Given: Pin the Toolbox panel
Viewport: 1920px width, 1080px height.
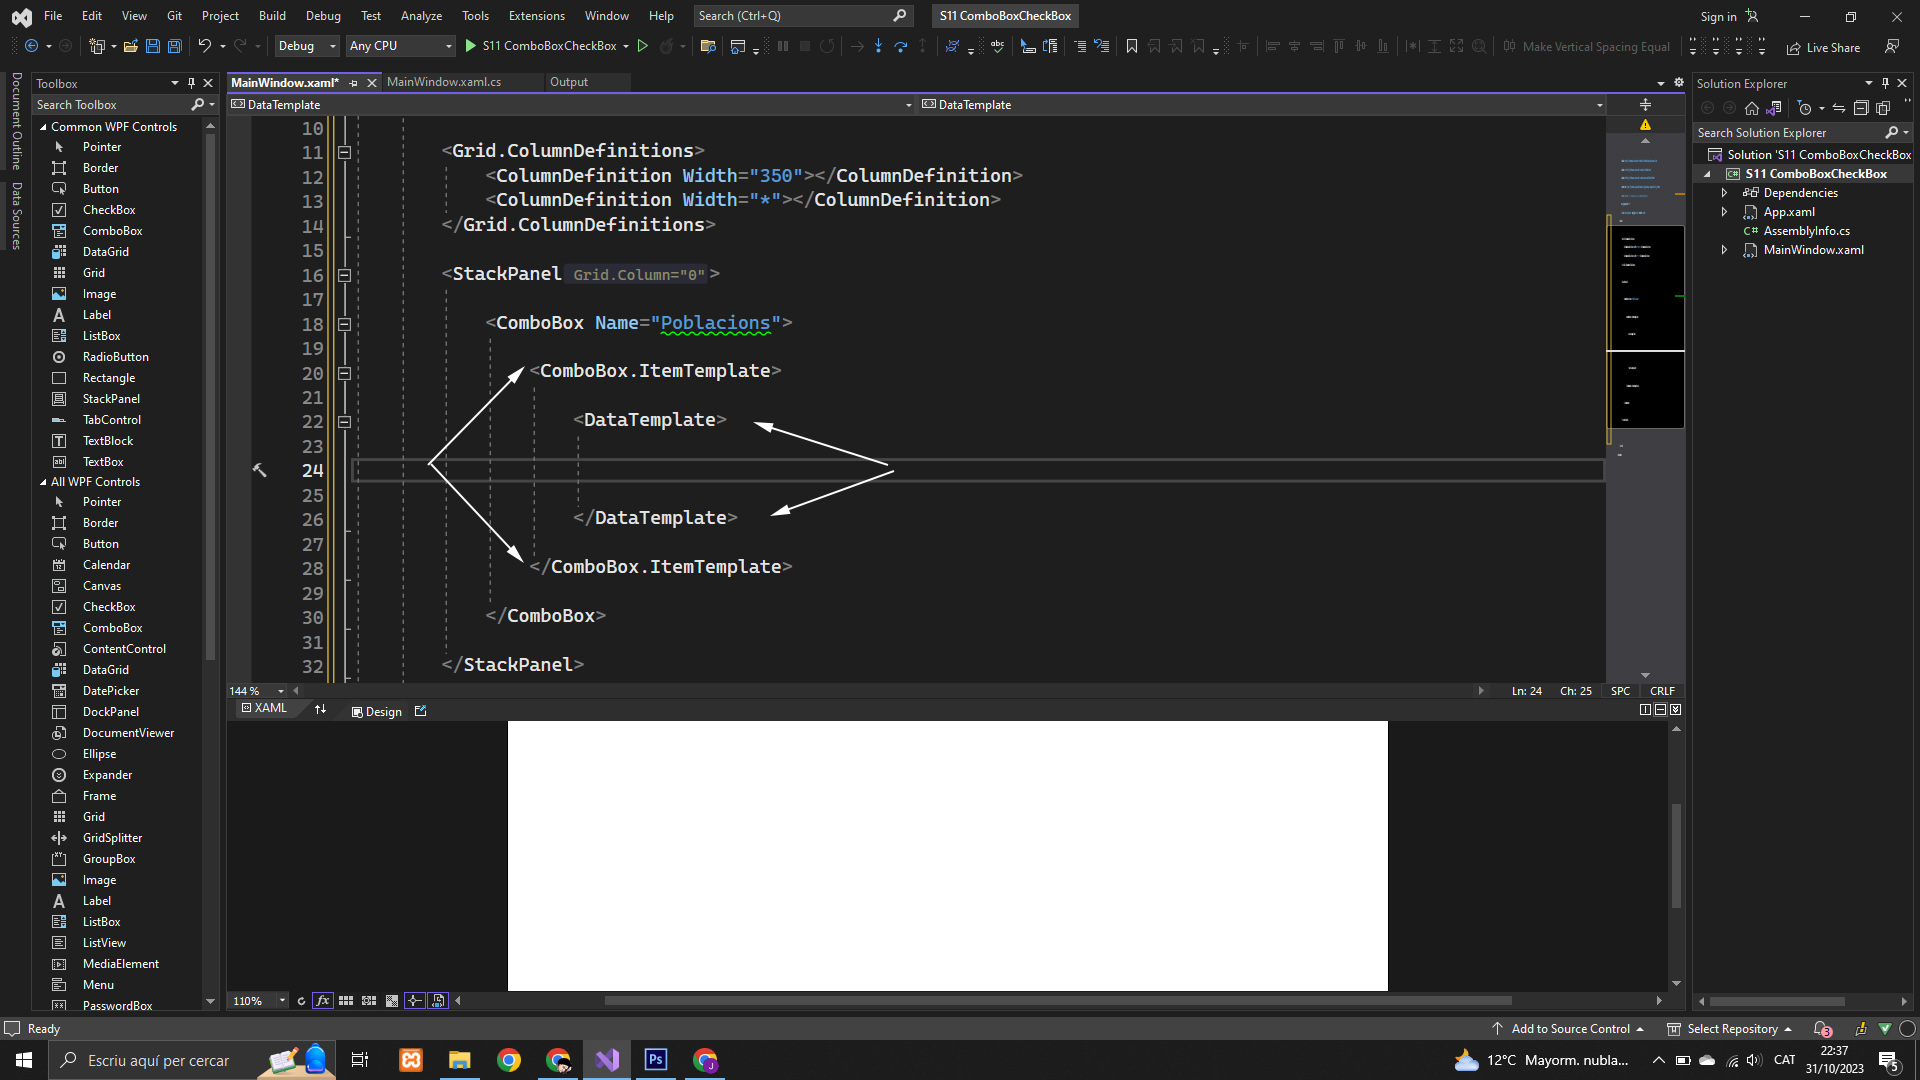Looking at the screenshot, I should pyautogui.click(x=191, y=83).
